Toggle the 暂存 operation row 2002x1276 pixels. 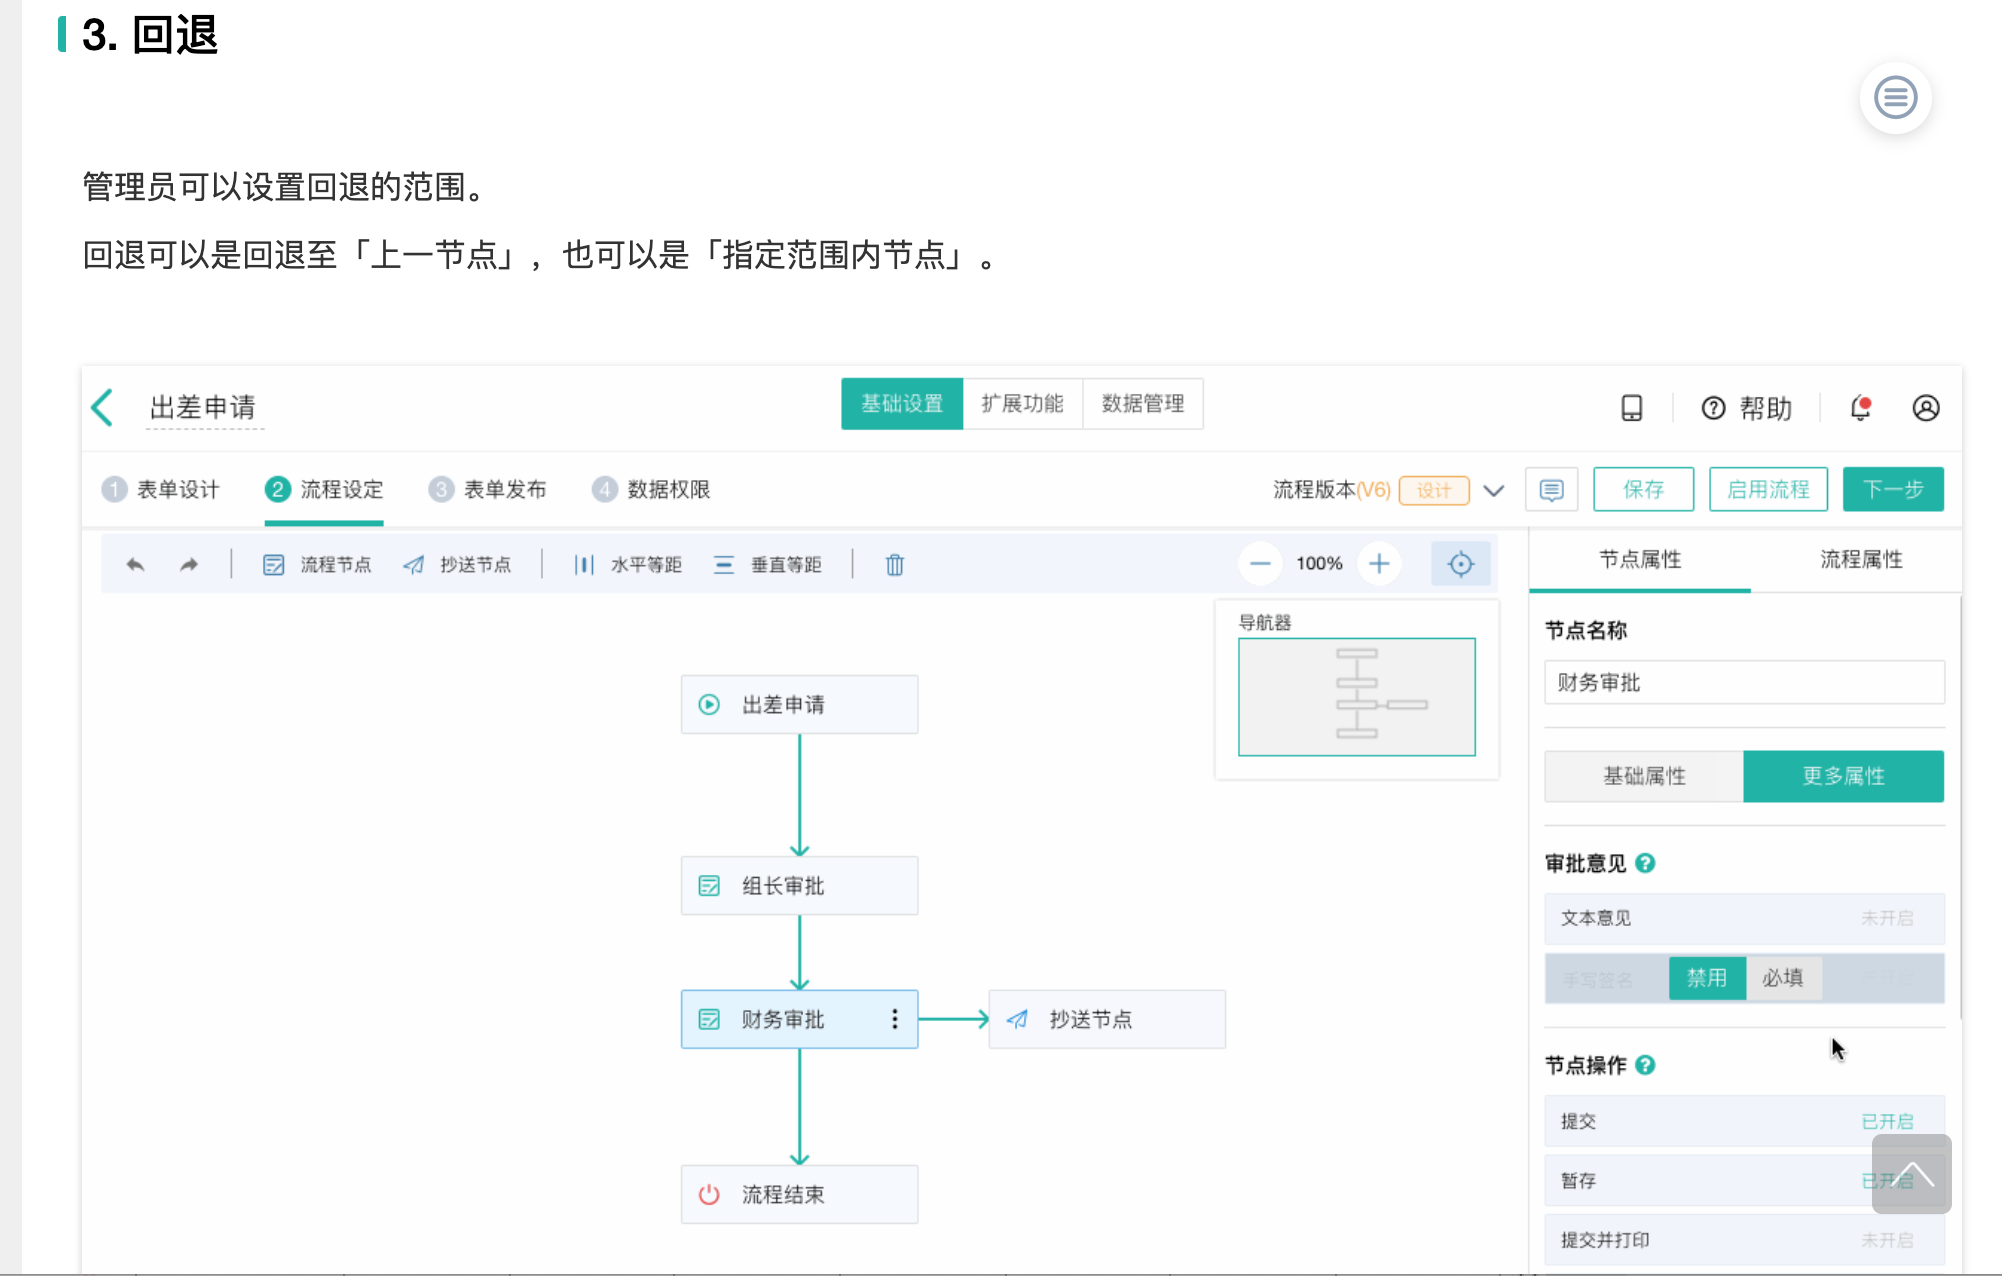point(1744,1180)
